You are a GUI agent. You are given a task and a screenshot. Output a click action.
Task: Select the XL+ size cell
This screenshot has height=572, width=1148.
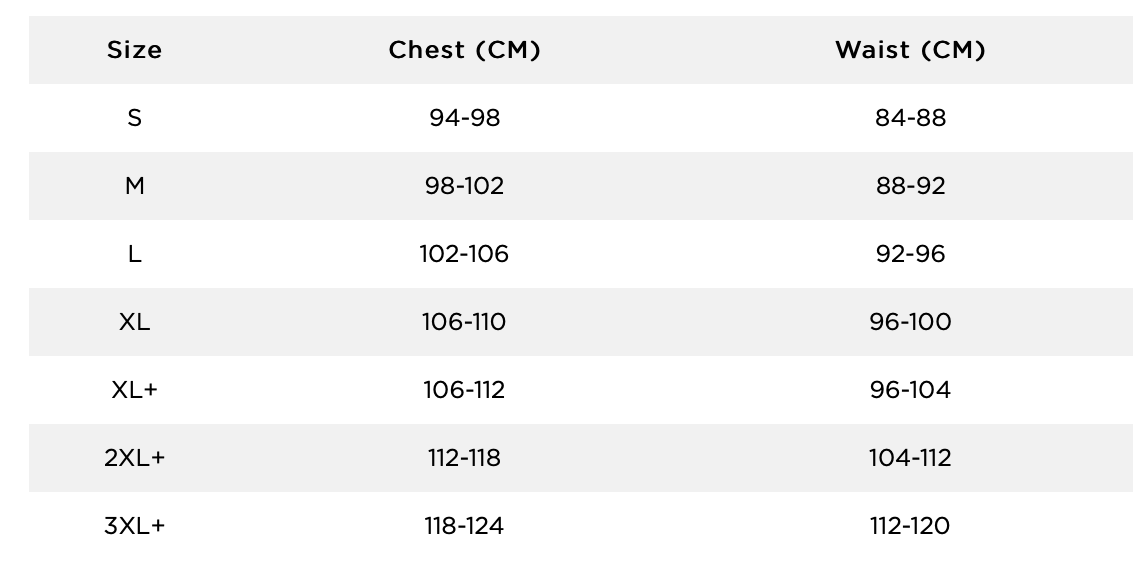click(x=134, y=390)
